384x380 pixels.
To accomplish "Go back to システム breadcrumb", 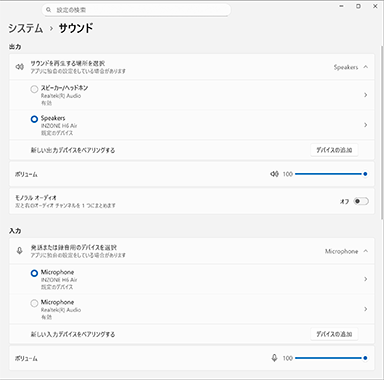I will tap(26, 28).
